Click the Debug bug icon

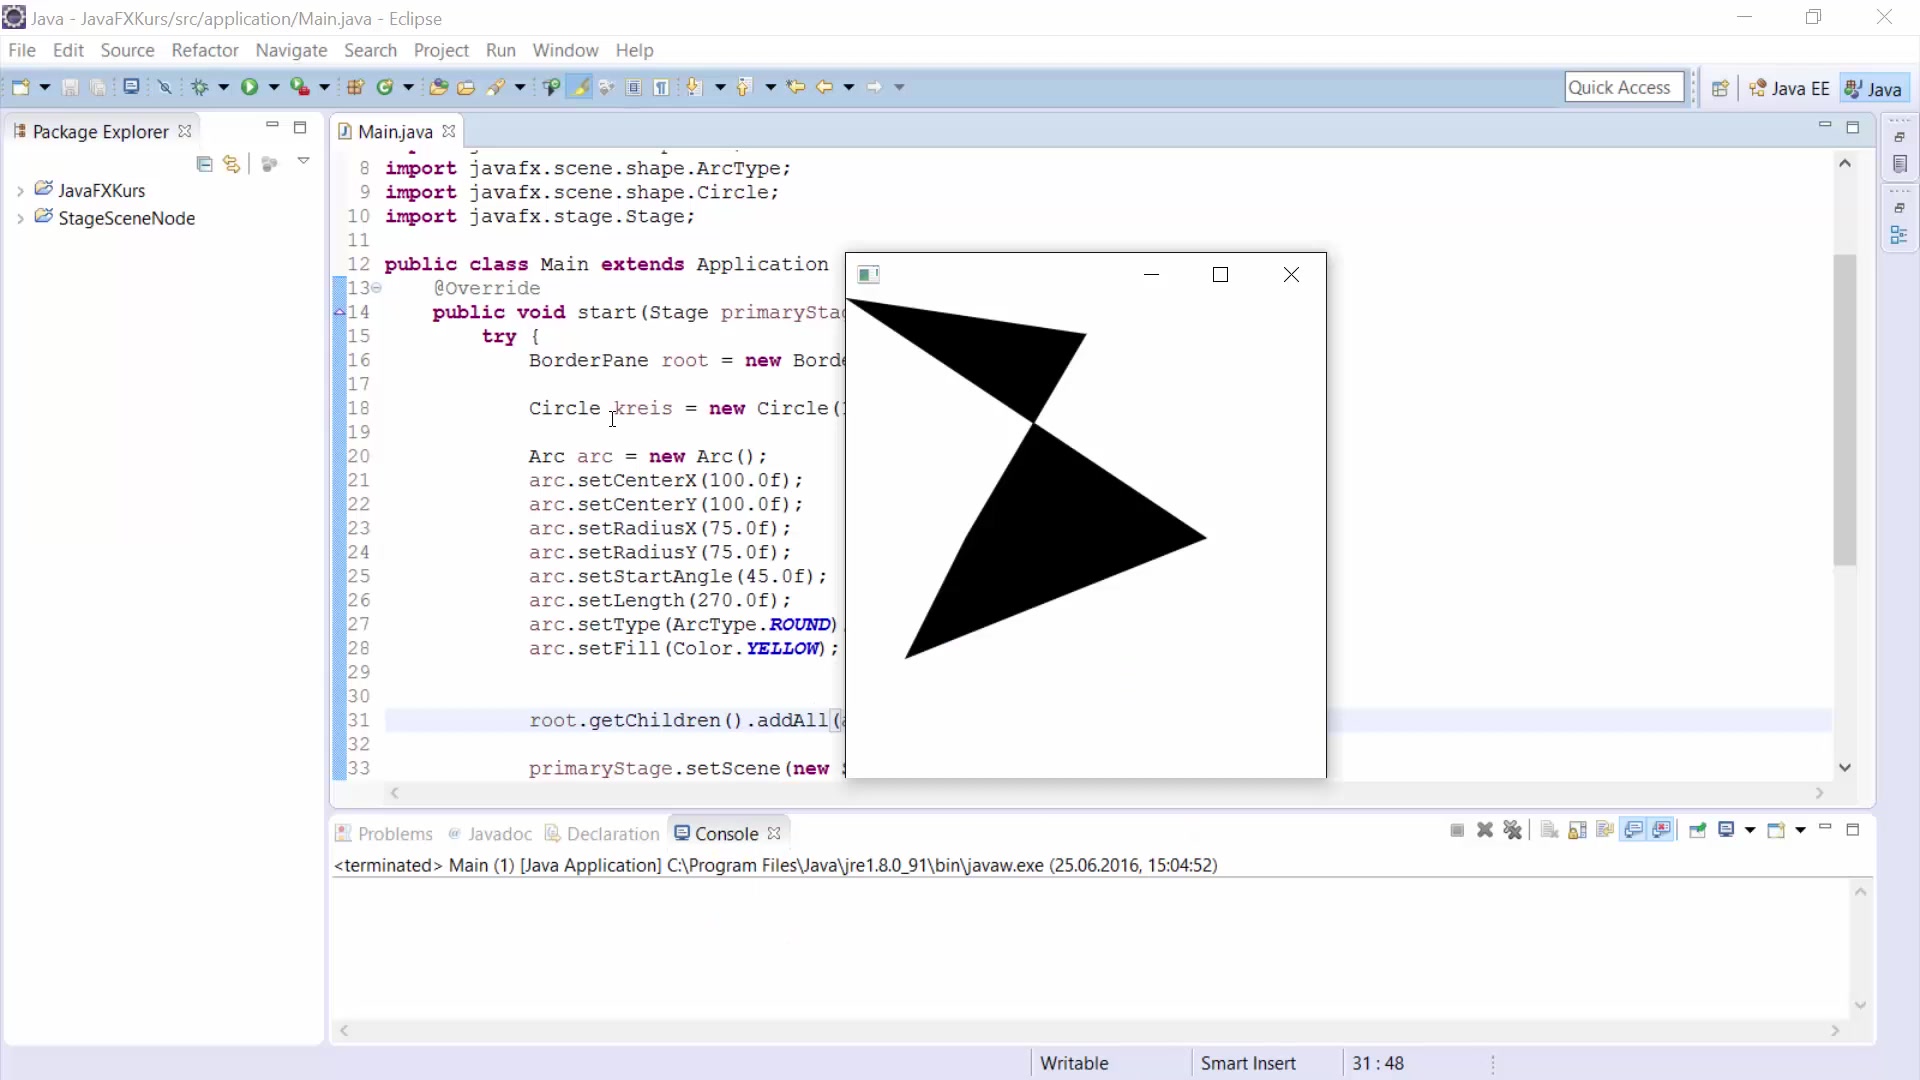click(200, 87)
